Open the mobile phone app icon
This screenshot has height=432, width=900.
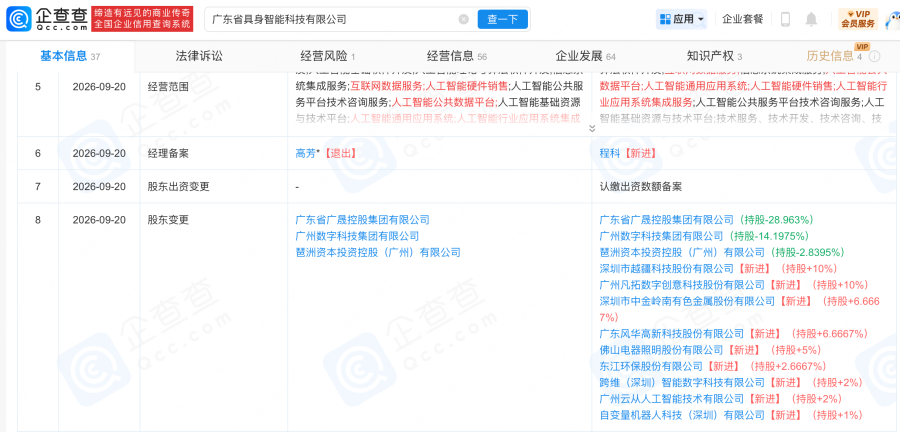click(785, 19)
